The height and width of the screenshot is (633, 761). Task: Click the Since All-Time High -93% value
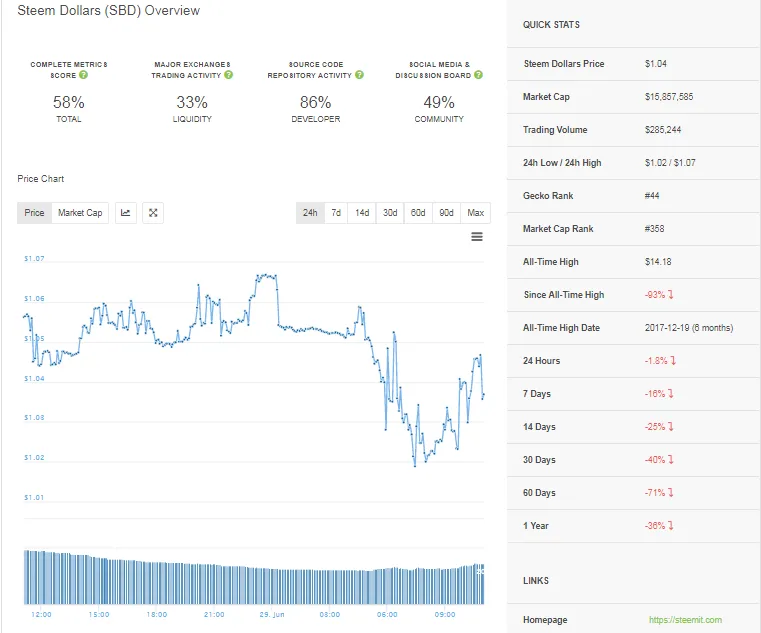click(x=659, y=295)
